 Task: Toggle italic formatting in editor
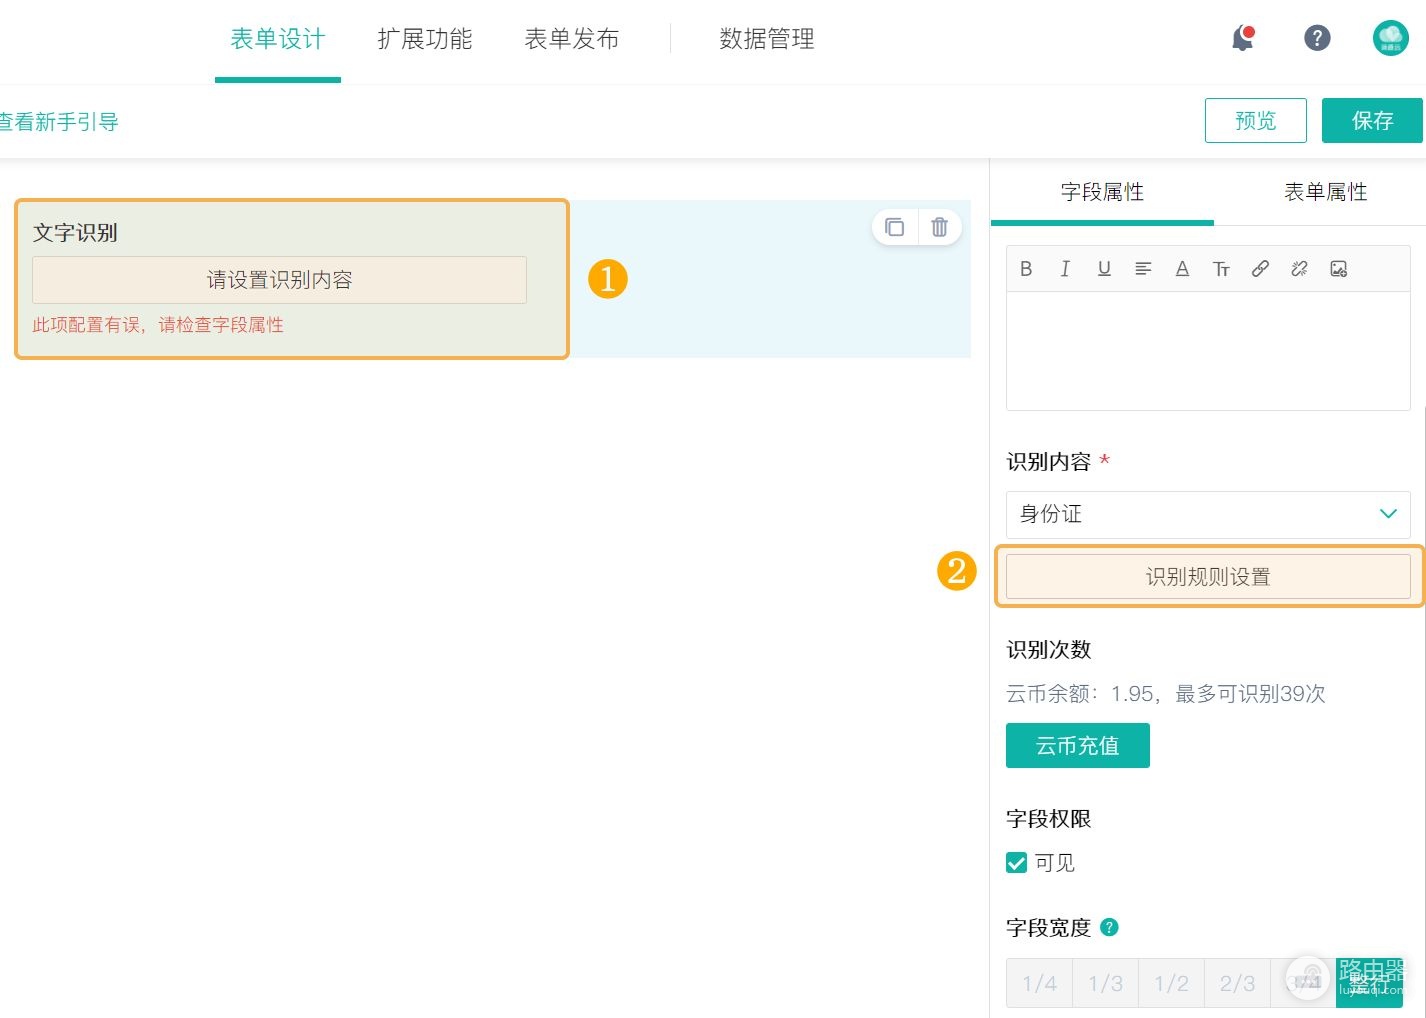pos(1065,268)
